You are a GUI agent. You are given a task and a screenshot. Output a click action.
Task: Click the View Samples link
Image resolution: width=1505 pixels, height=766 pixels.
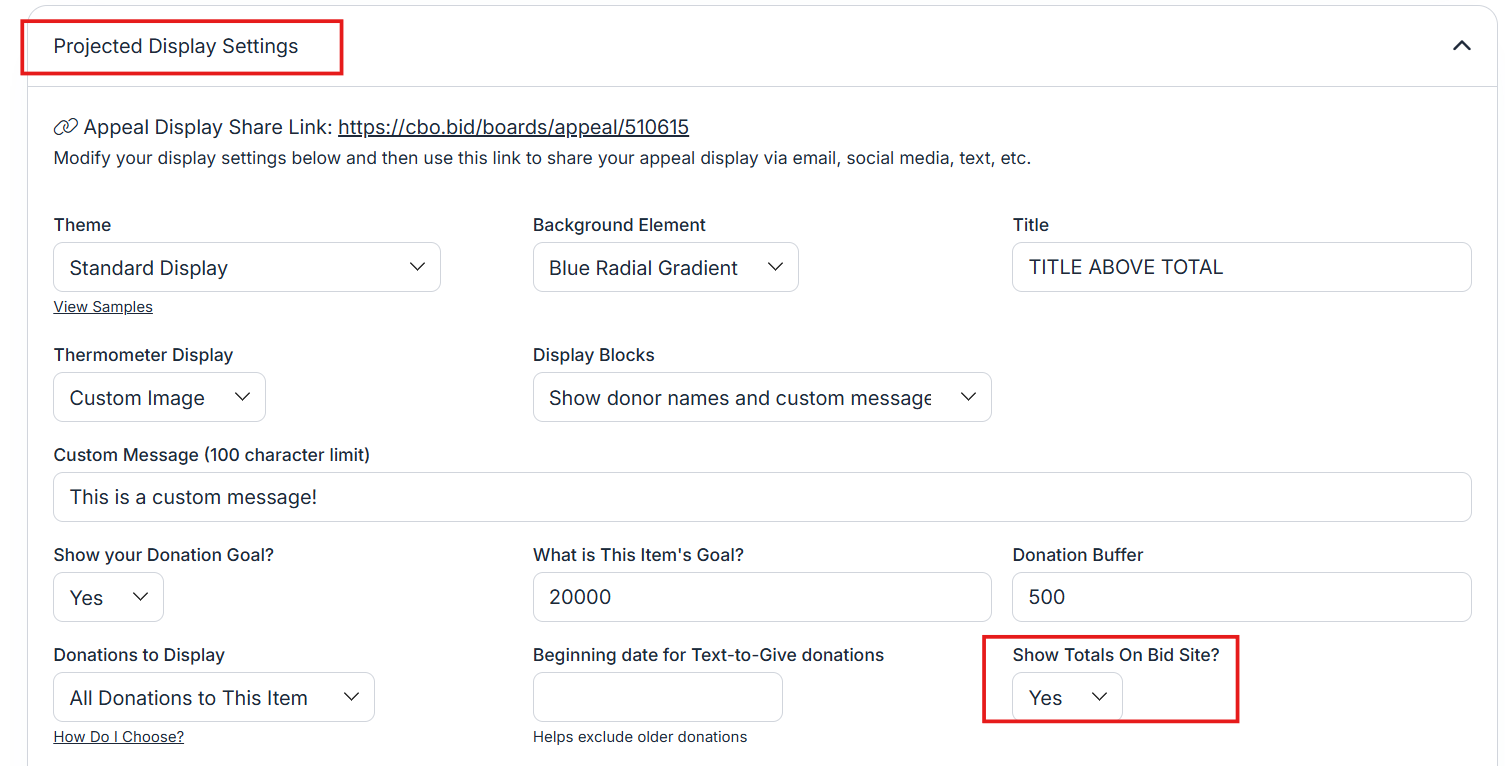tap(103, 307)
